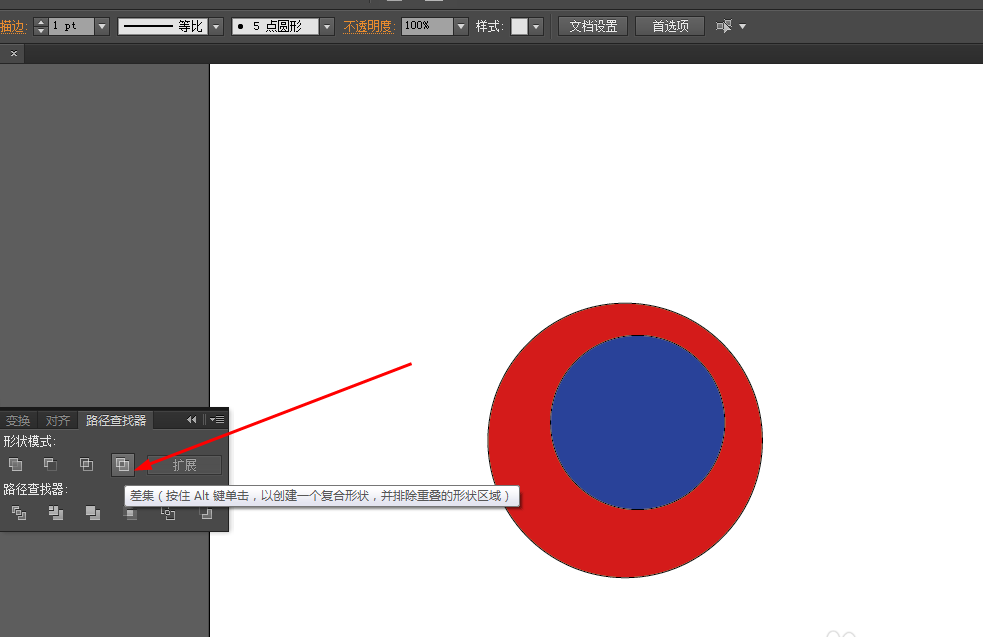The width and height of the screenshot is (983, 637).
Task: Open the 不透明度 percentage dropdown
Action: 461,26
